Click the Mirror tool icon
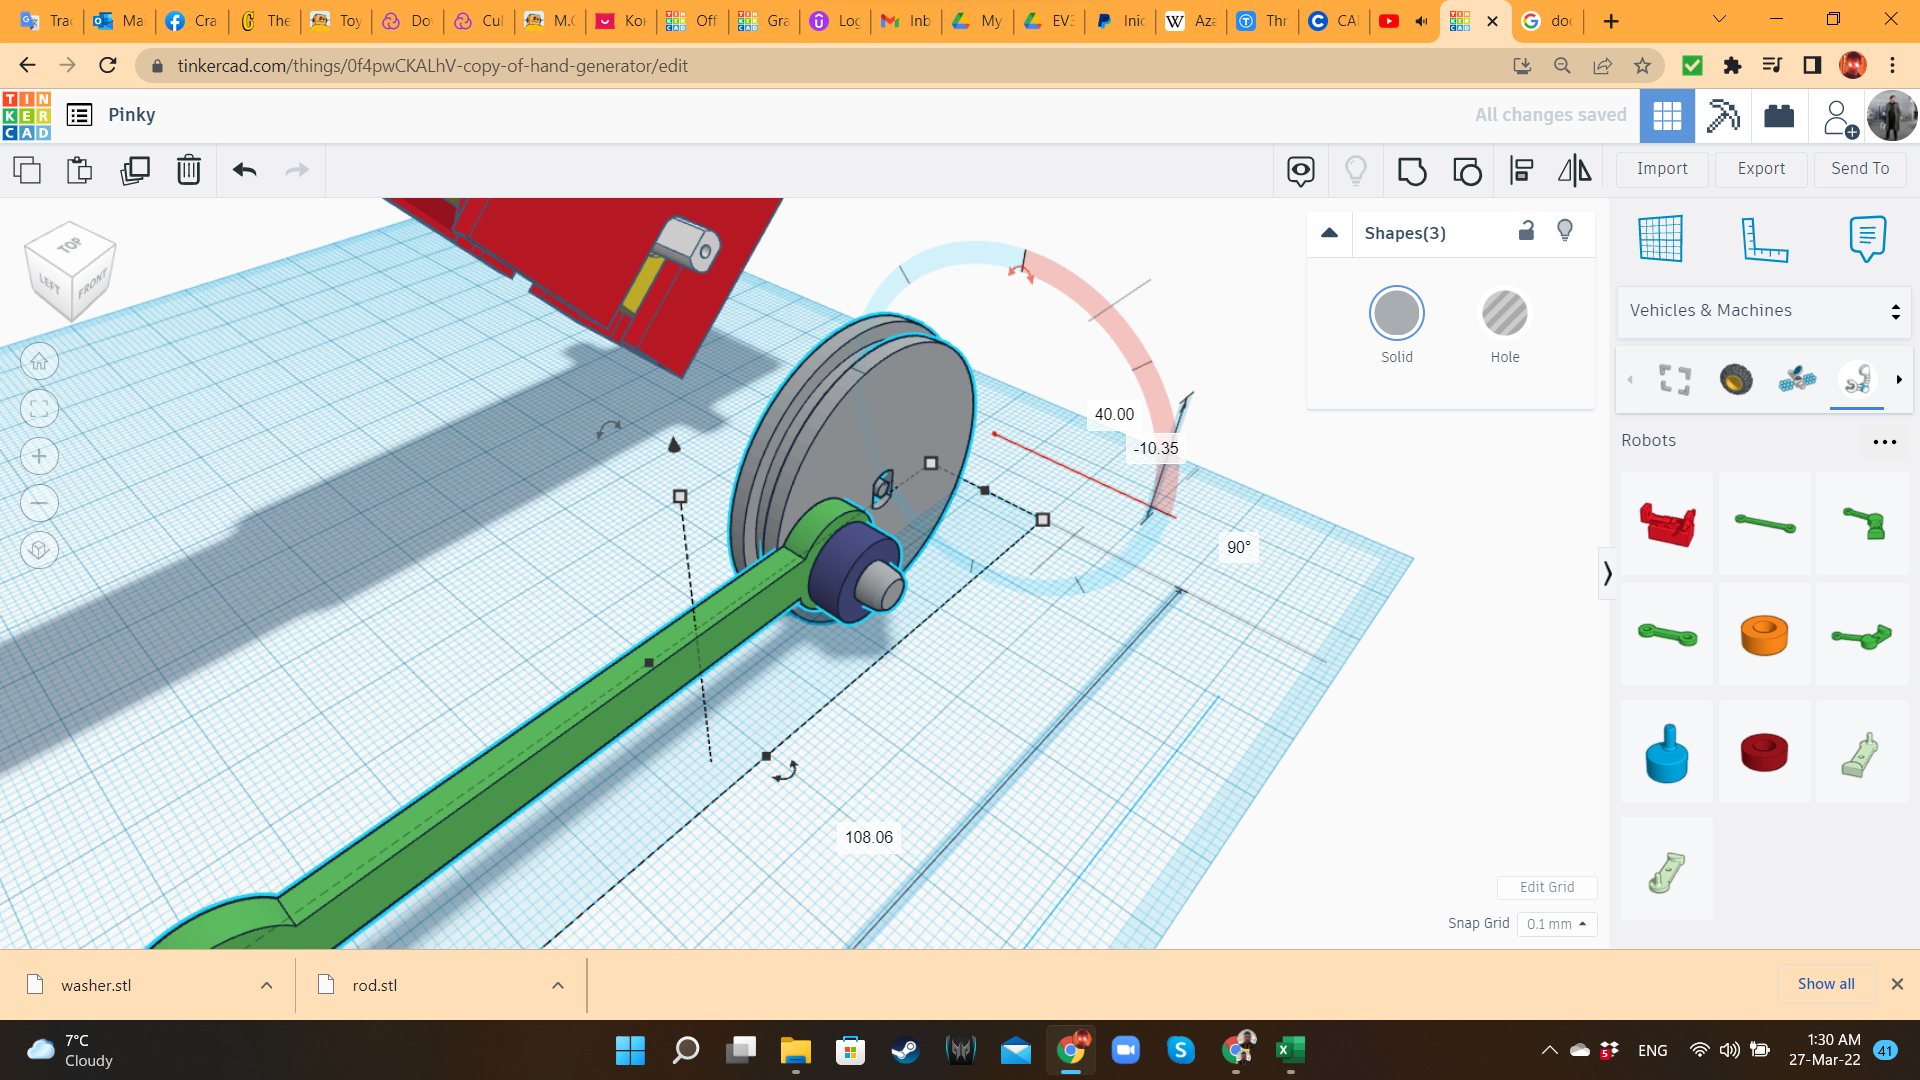Image resolution: width=1920 pixels, height=1080 pixels. 1574,171
